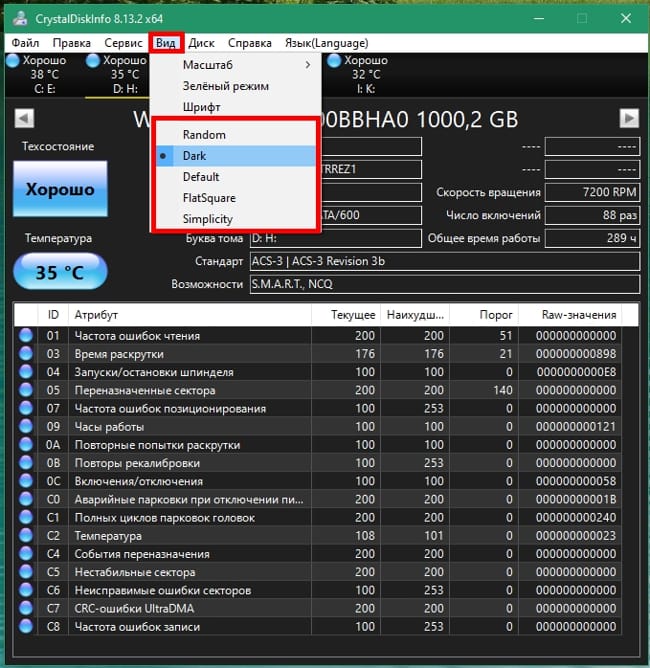
Task: Click the ID column header
Action: 53,315
